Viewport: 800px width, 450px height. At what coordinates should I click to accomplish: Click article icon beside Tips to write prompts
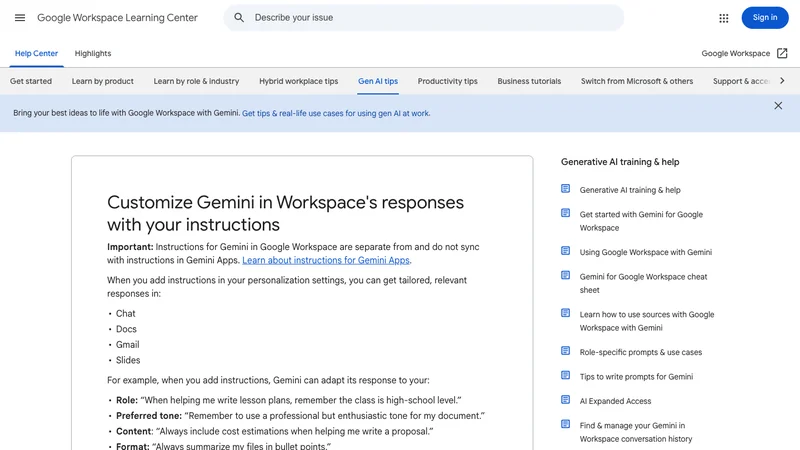[565, 375]
